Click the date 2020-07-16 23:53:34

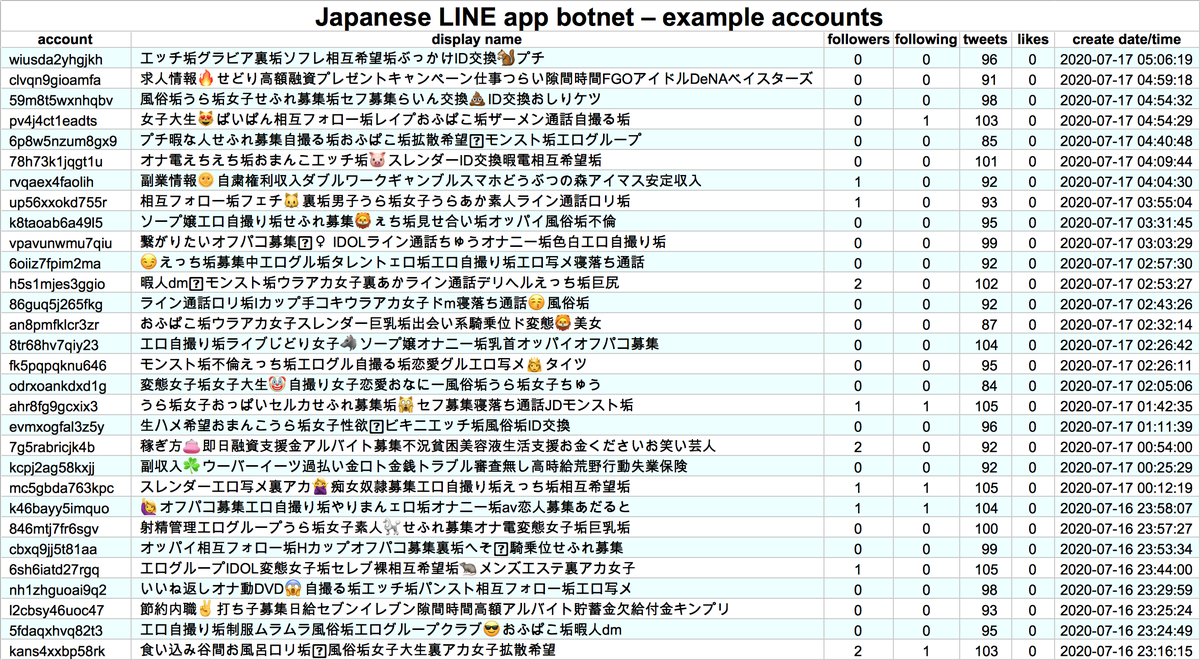1126,549
